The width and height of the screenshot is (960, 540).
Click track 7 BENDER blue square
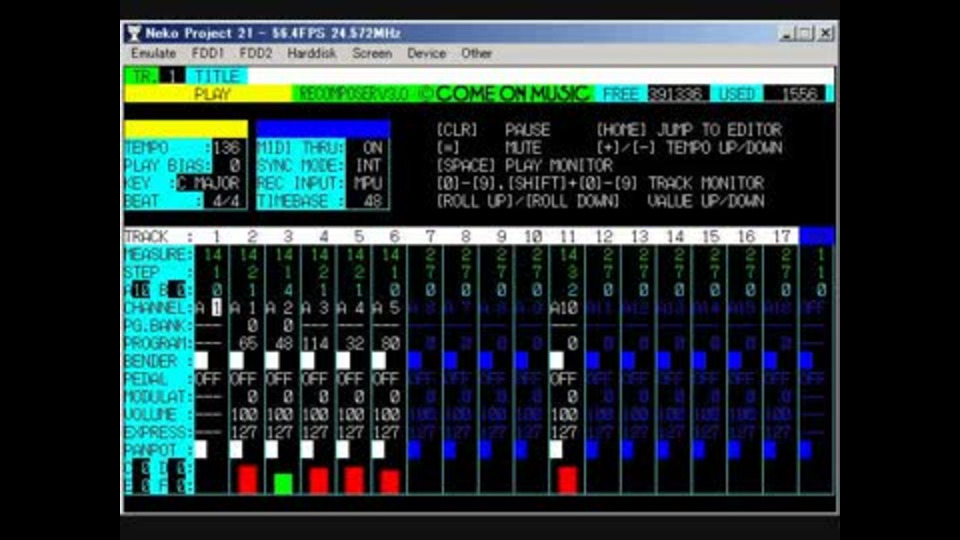coord(414,361)
